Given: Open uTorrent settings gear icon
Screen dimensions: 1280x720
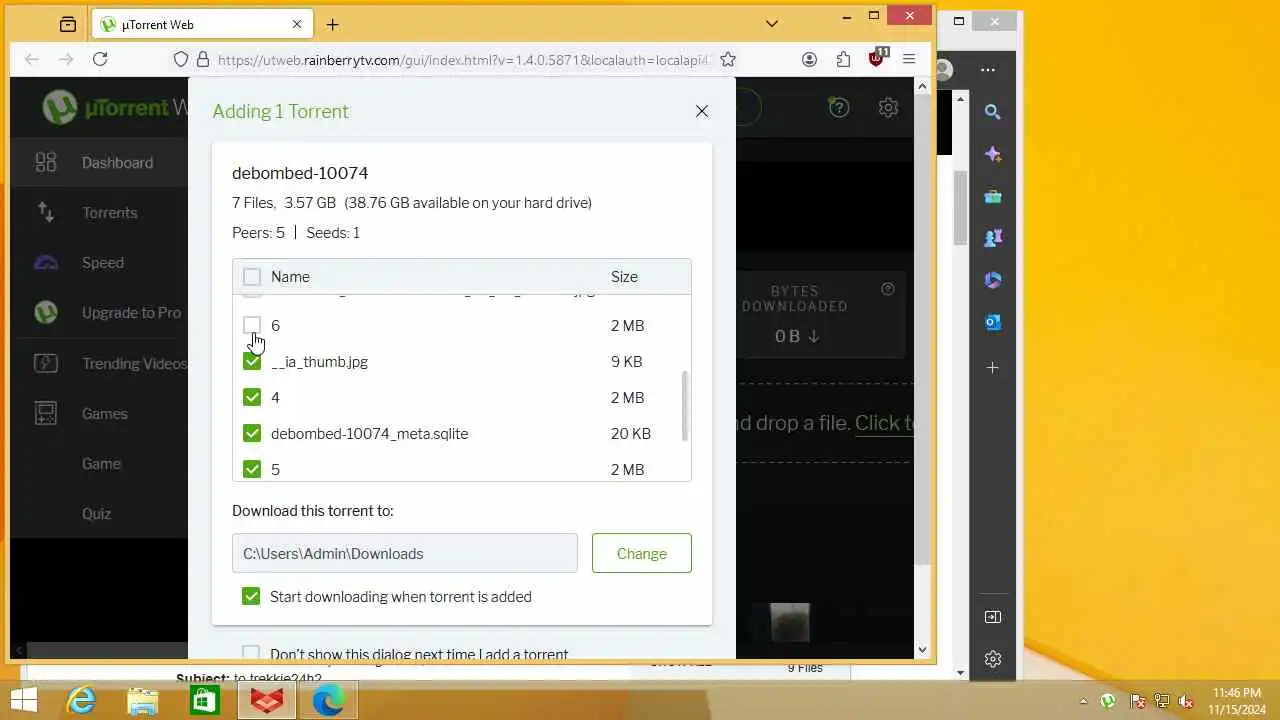Looking at the screenshot, I should pos(888,107).
